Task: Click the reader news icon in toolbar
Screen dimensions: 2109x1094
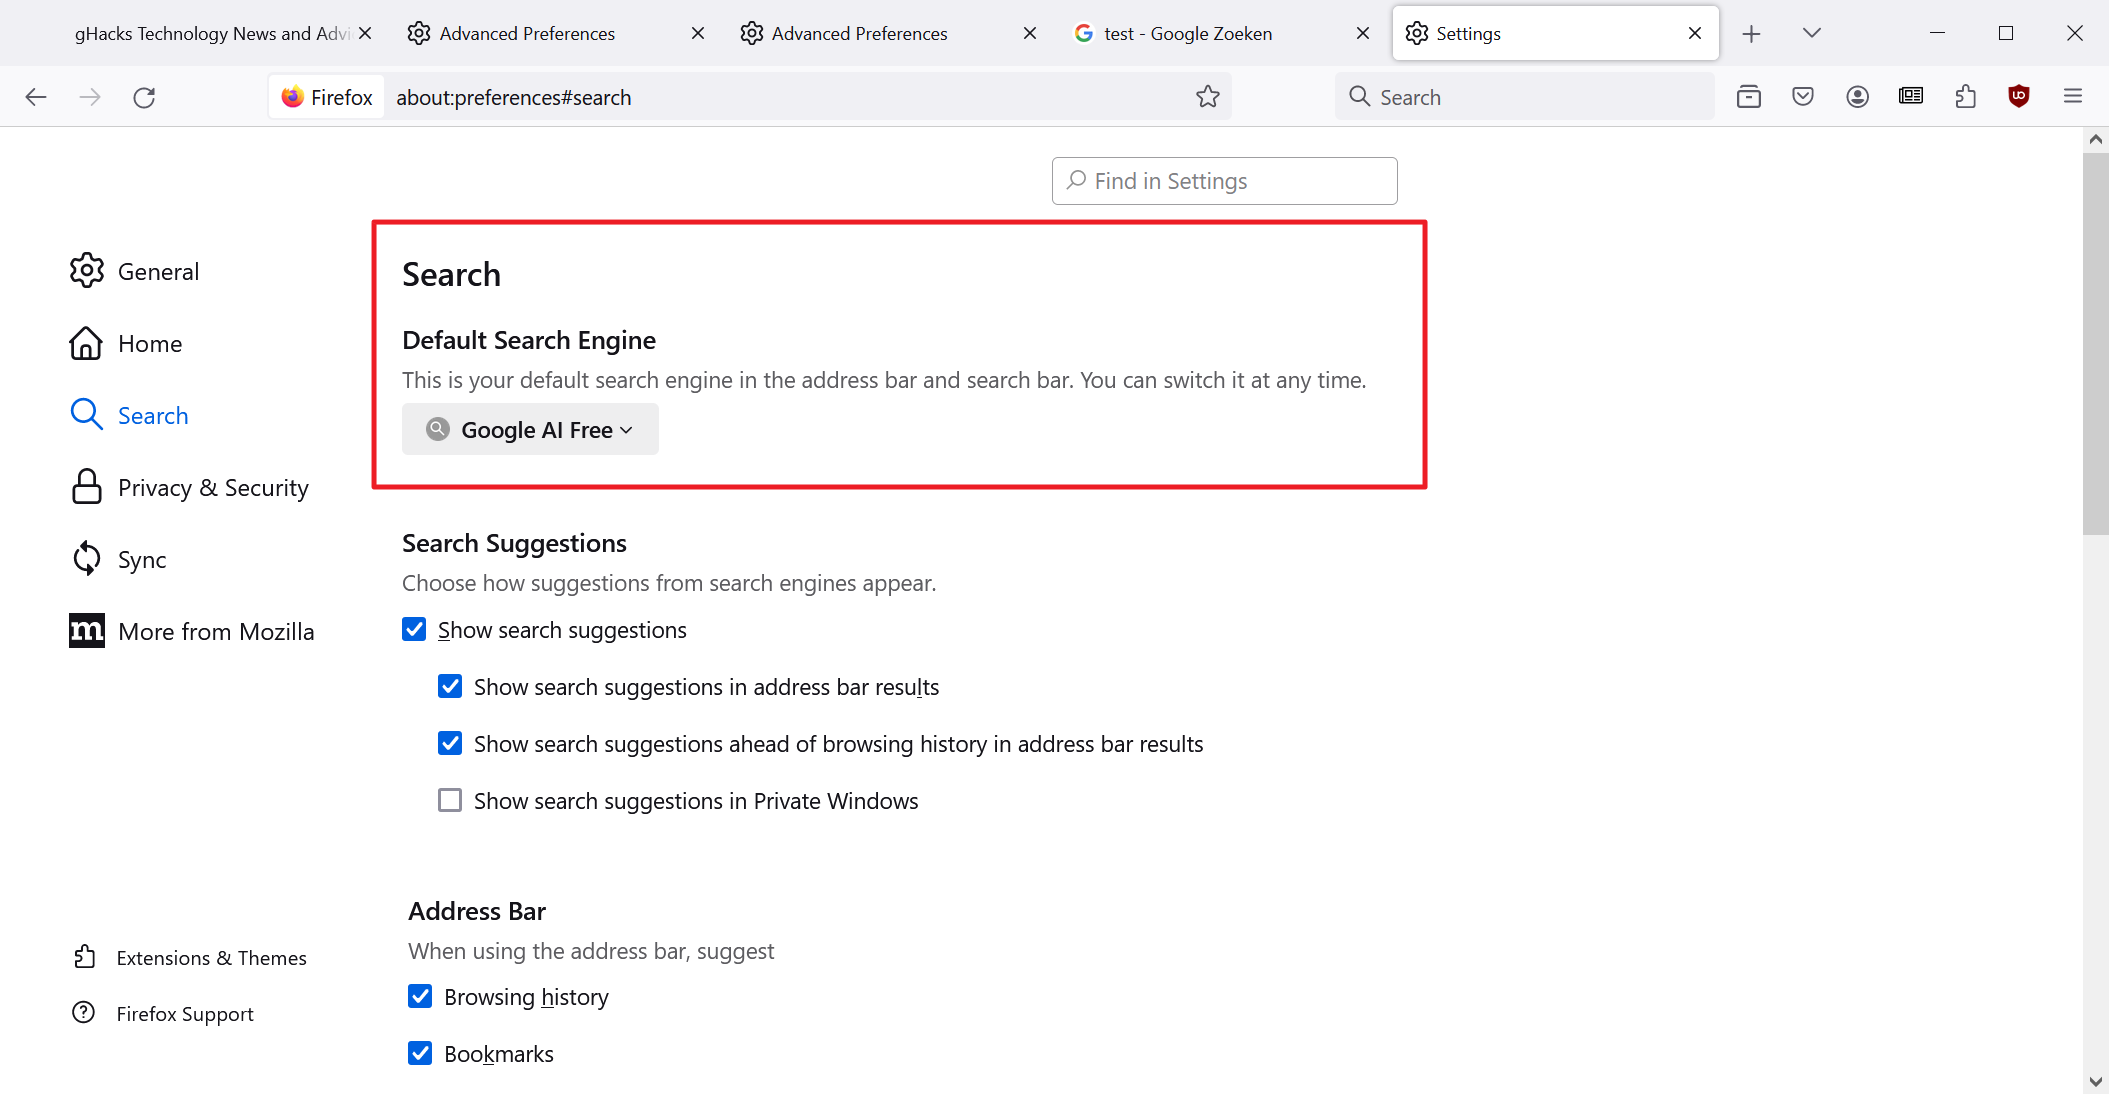Action: click(1910, 97)
